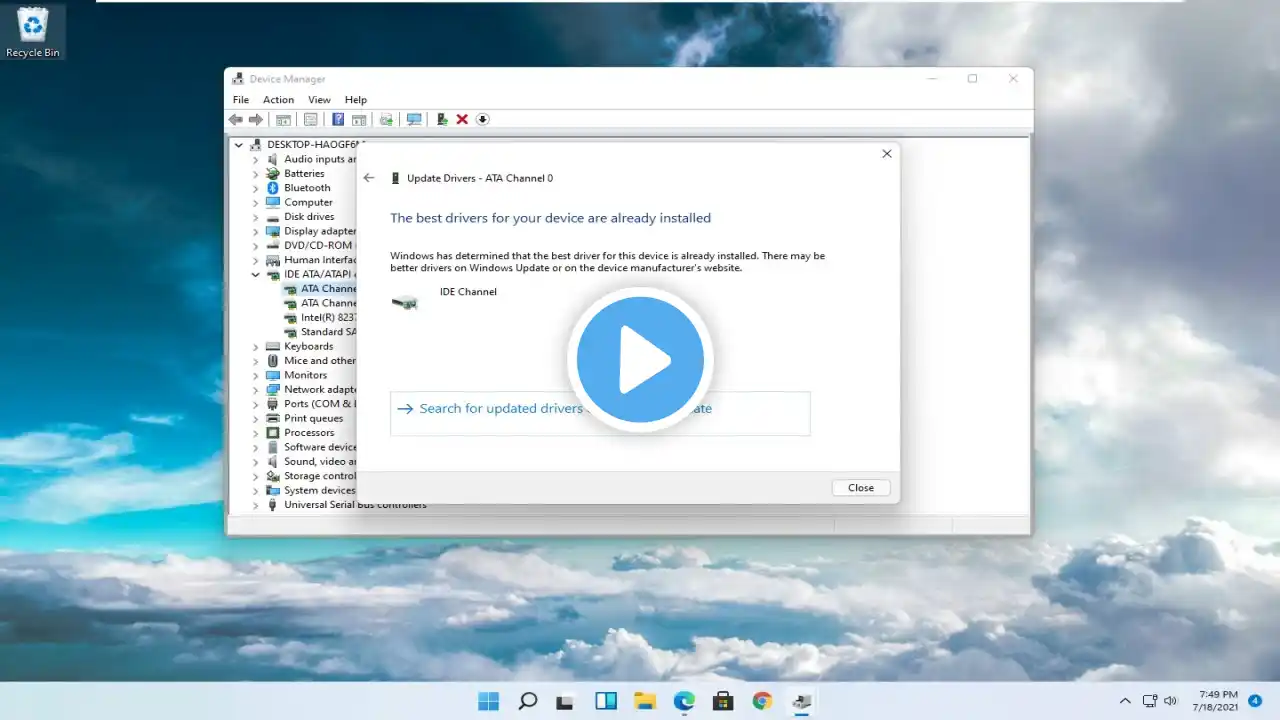Click the Help question mark toolbar icon

point(338,119)
